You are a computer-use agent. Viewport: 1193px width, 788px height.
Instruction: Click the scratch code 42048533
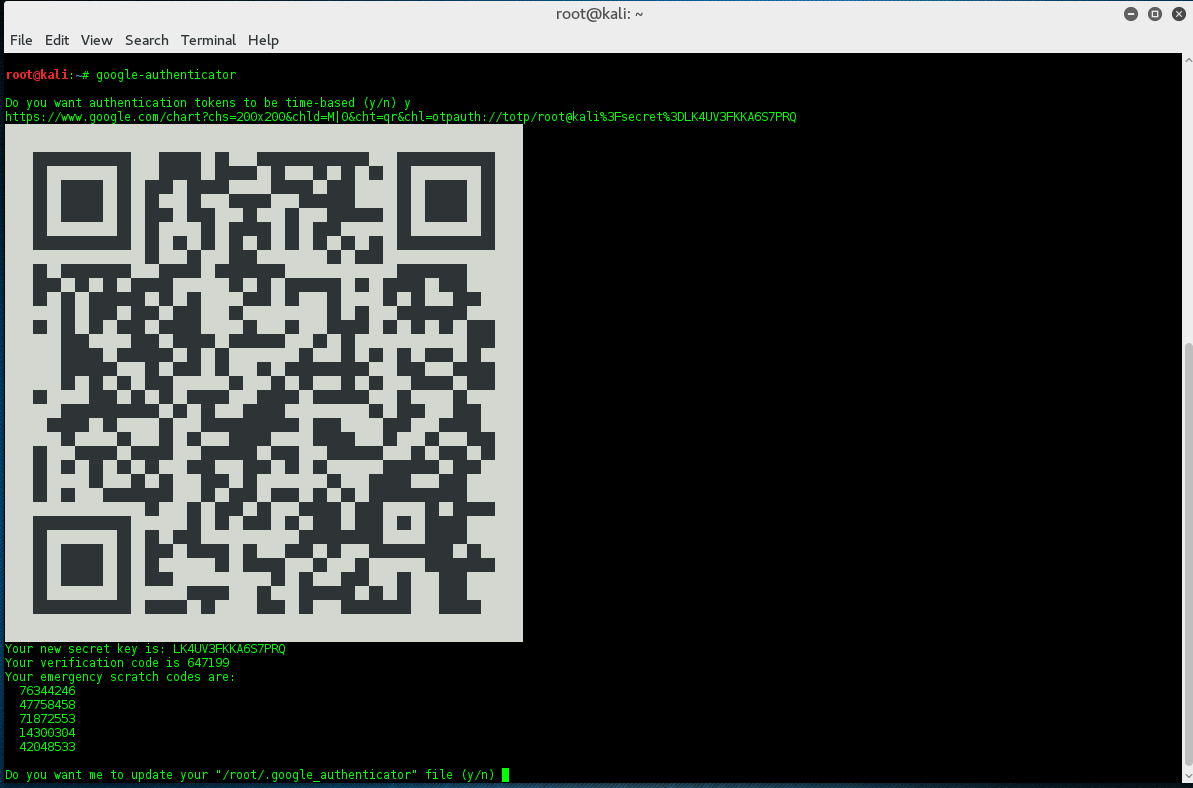point(47,747)
